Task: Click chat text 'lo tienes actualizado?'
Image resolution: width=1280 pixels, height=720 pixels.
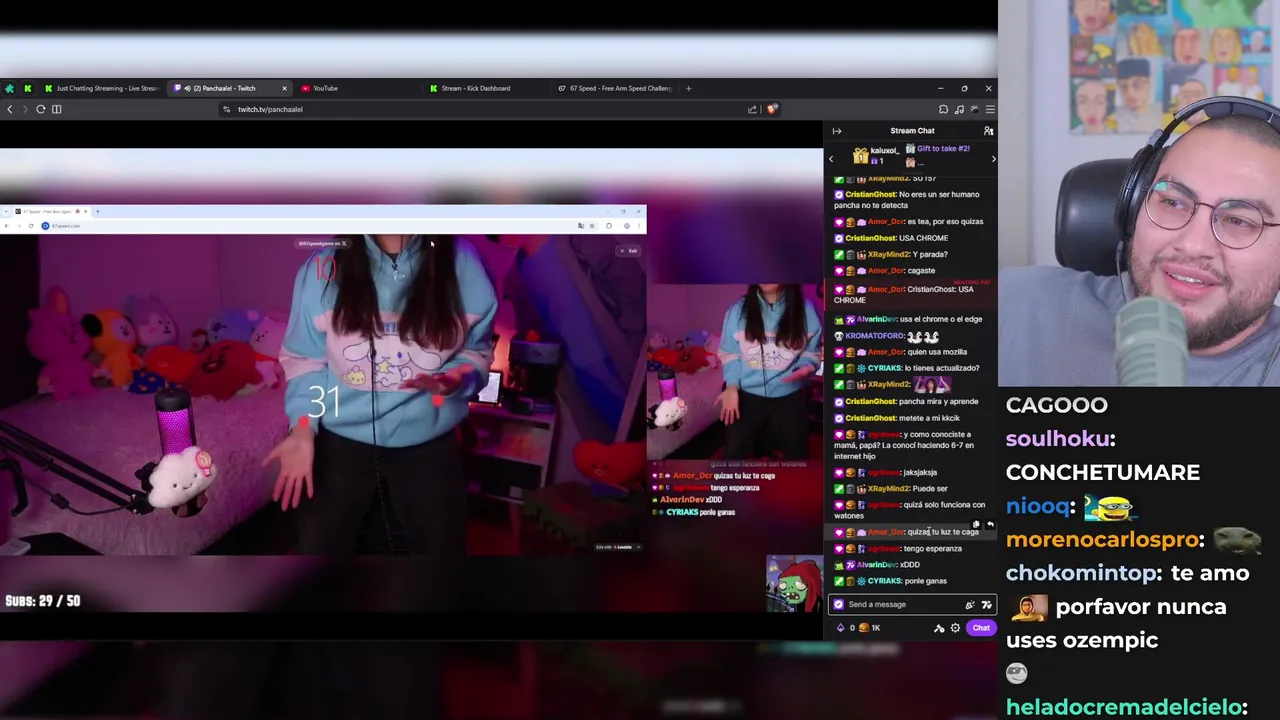Action: [942, 368]
